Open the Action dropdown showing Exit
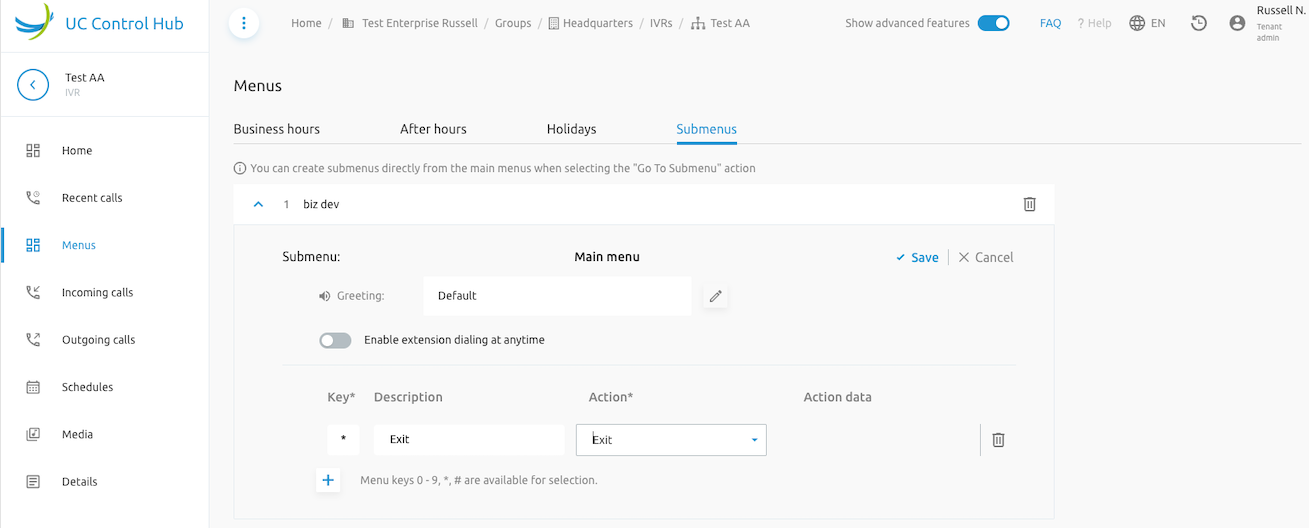 (x=671, y=440)
